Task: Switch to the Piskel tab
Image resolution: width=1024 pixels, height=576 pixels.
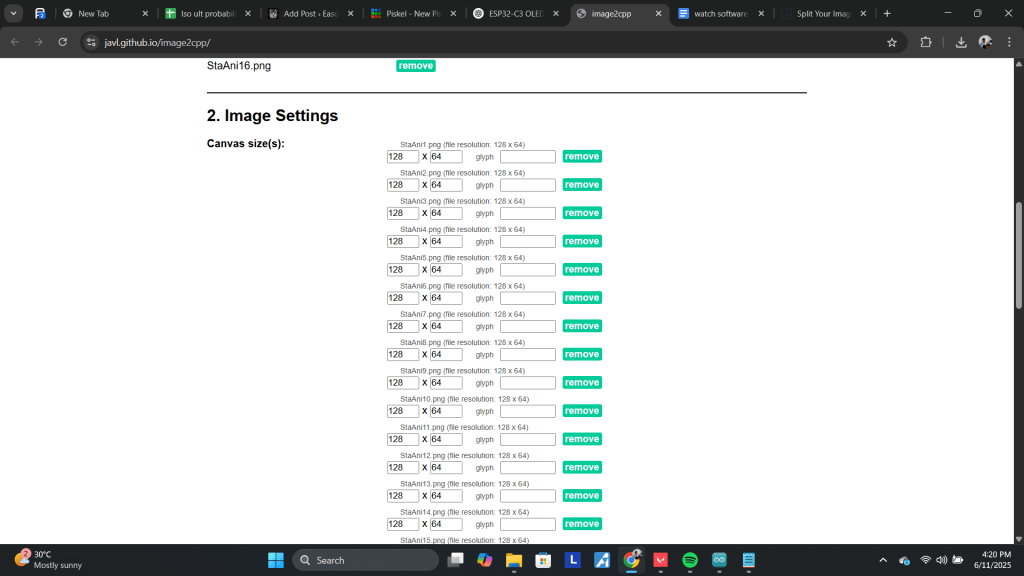Action: coord(411,14)
